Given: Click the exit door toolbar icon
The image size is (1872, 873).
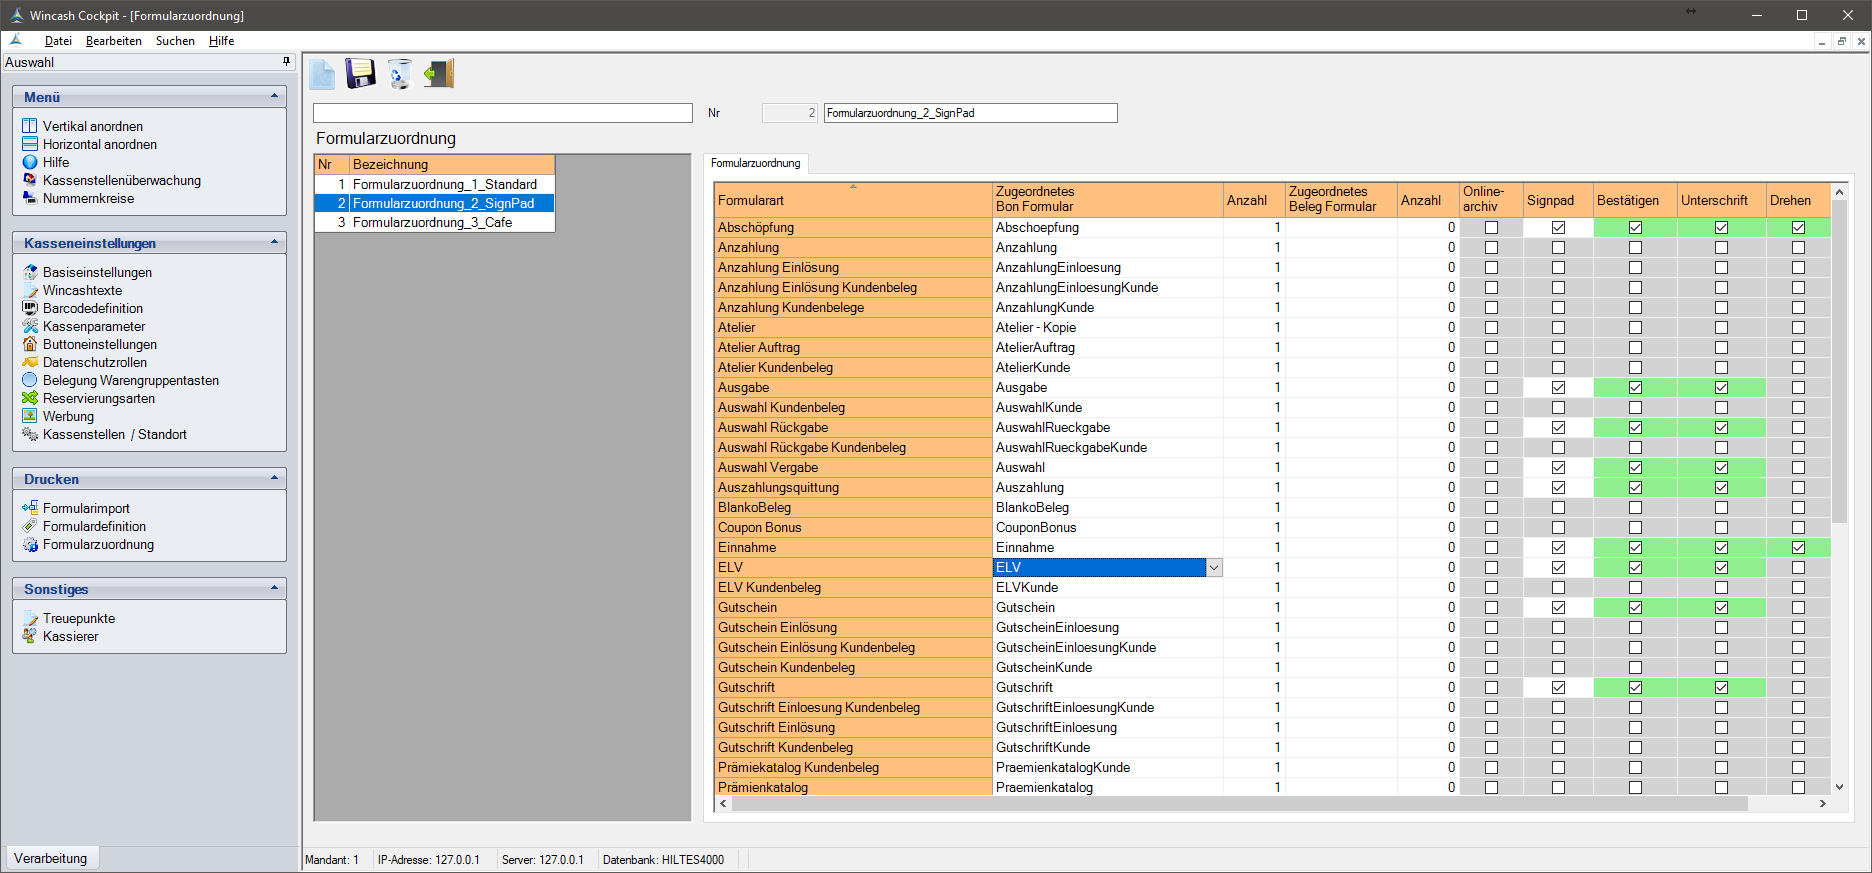Looking at the screenshot, I should tap(439, 74).
